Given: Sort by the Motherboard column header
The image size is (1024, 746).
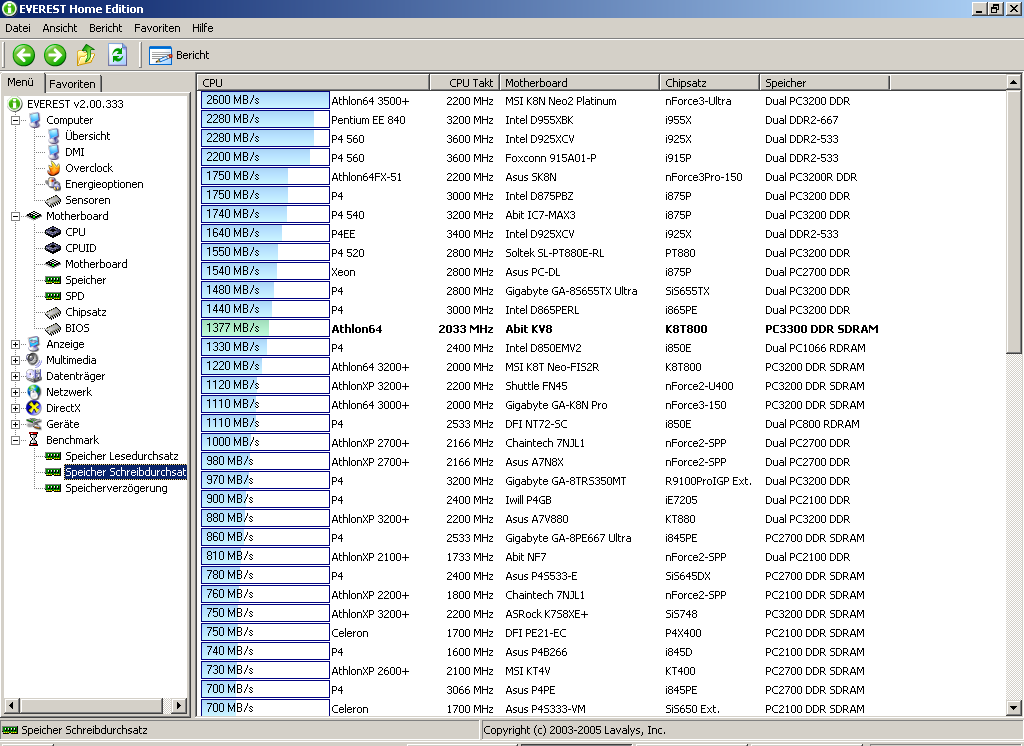Looking at the screenshot, I should (x=579, y=83).
